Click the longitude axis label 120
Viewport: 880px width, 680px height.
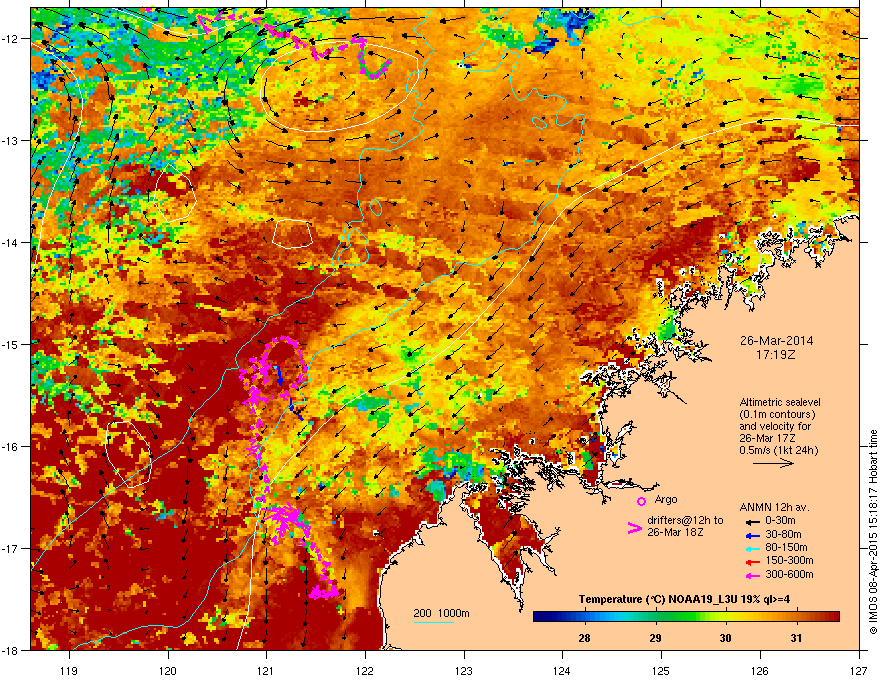168,670
